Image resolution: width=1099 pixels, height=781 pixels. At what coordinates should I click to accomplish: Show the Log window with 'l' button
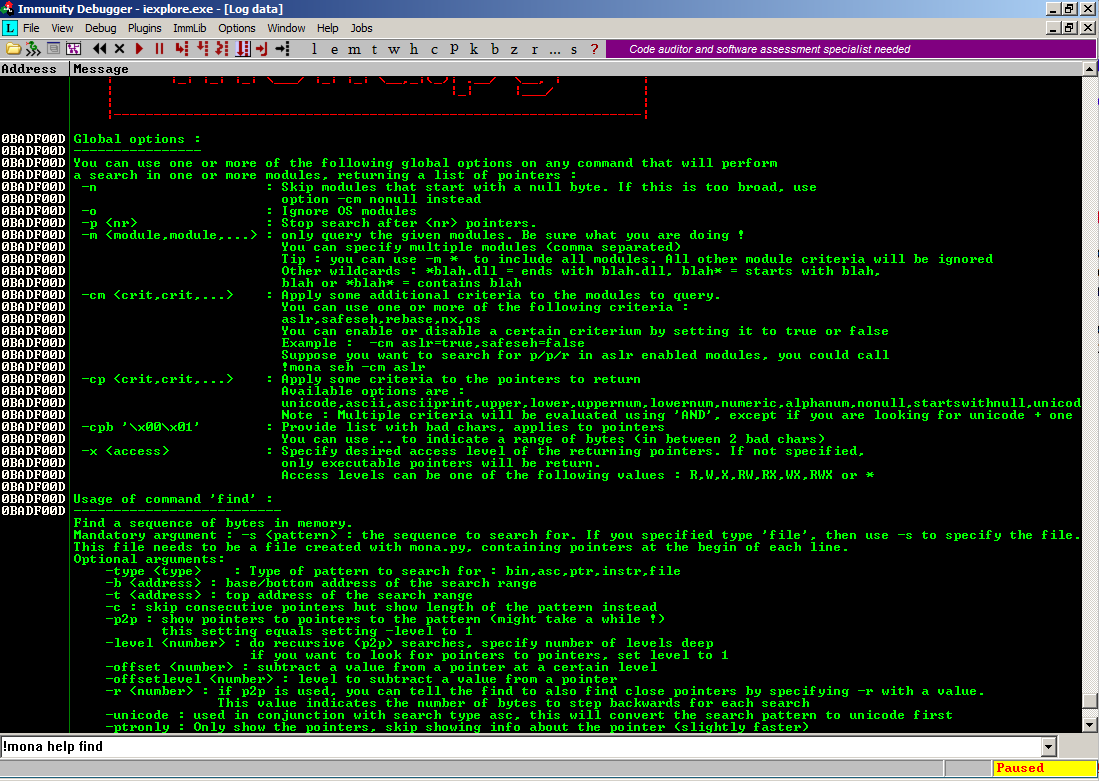coord(314,49)
